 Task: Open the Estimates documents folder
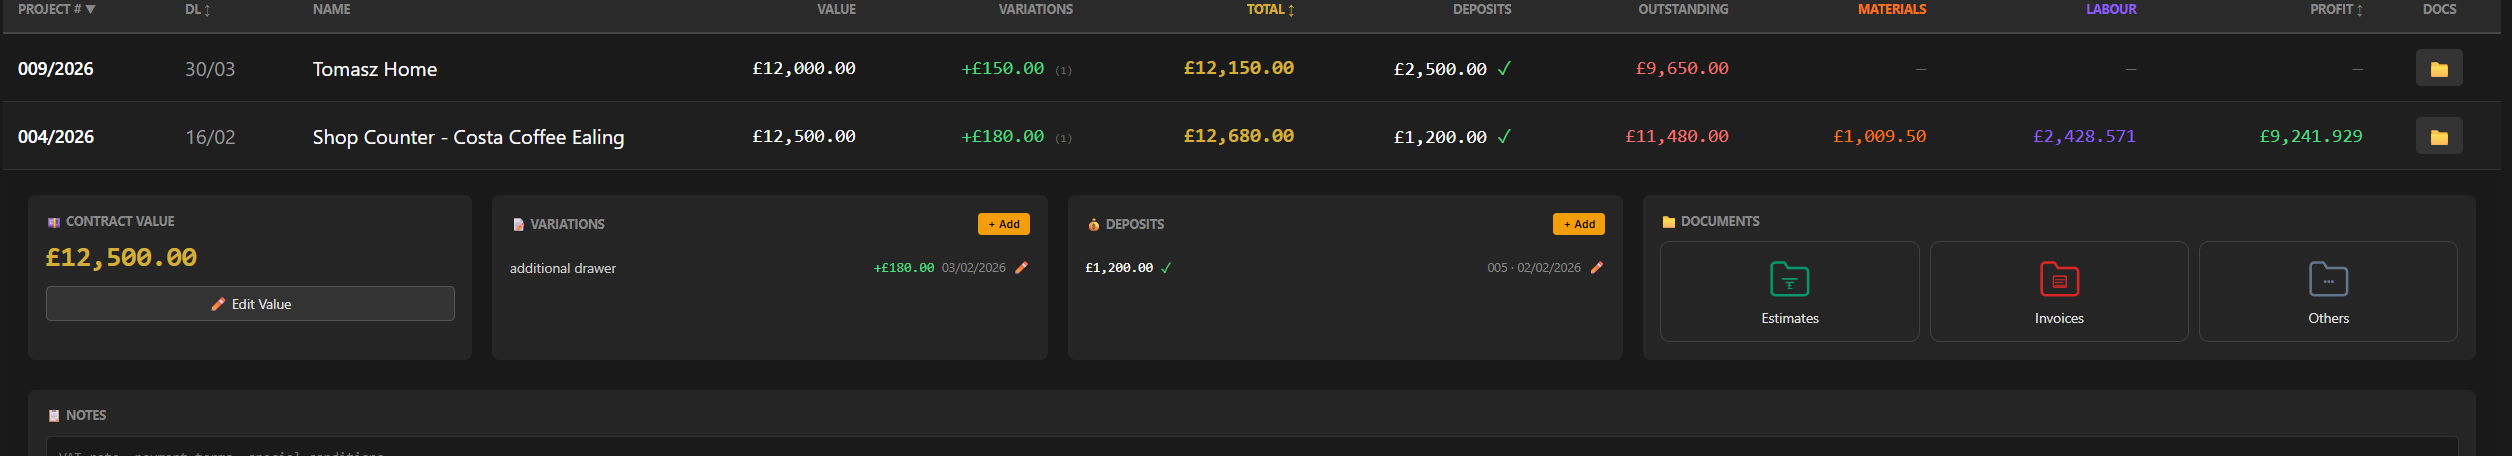1789,291
